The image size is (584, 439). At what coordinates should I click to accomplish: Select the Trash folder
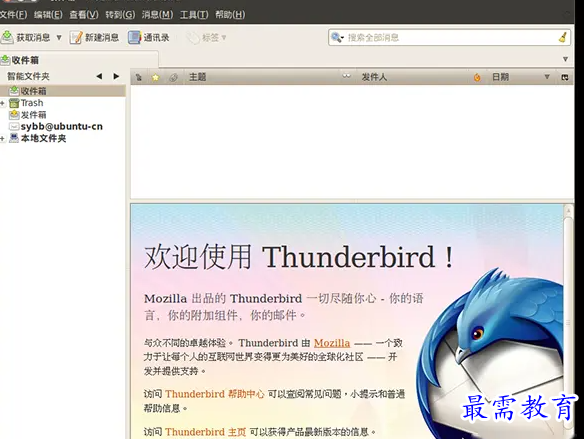[x=32, y=103]
